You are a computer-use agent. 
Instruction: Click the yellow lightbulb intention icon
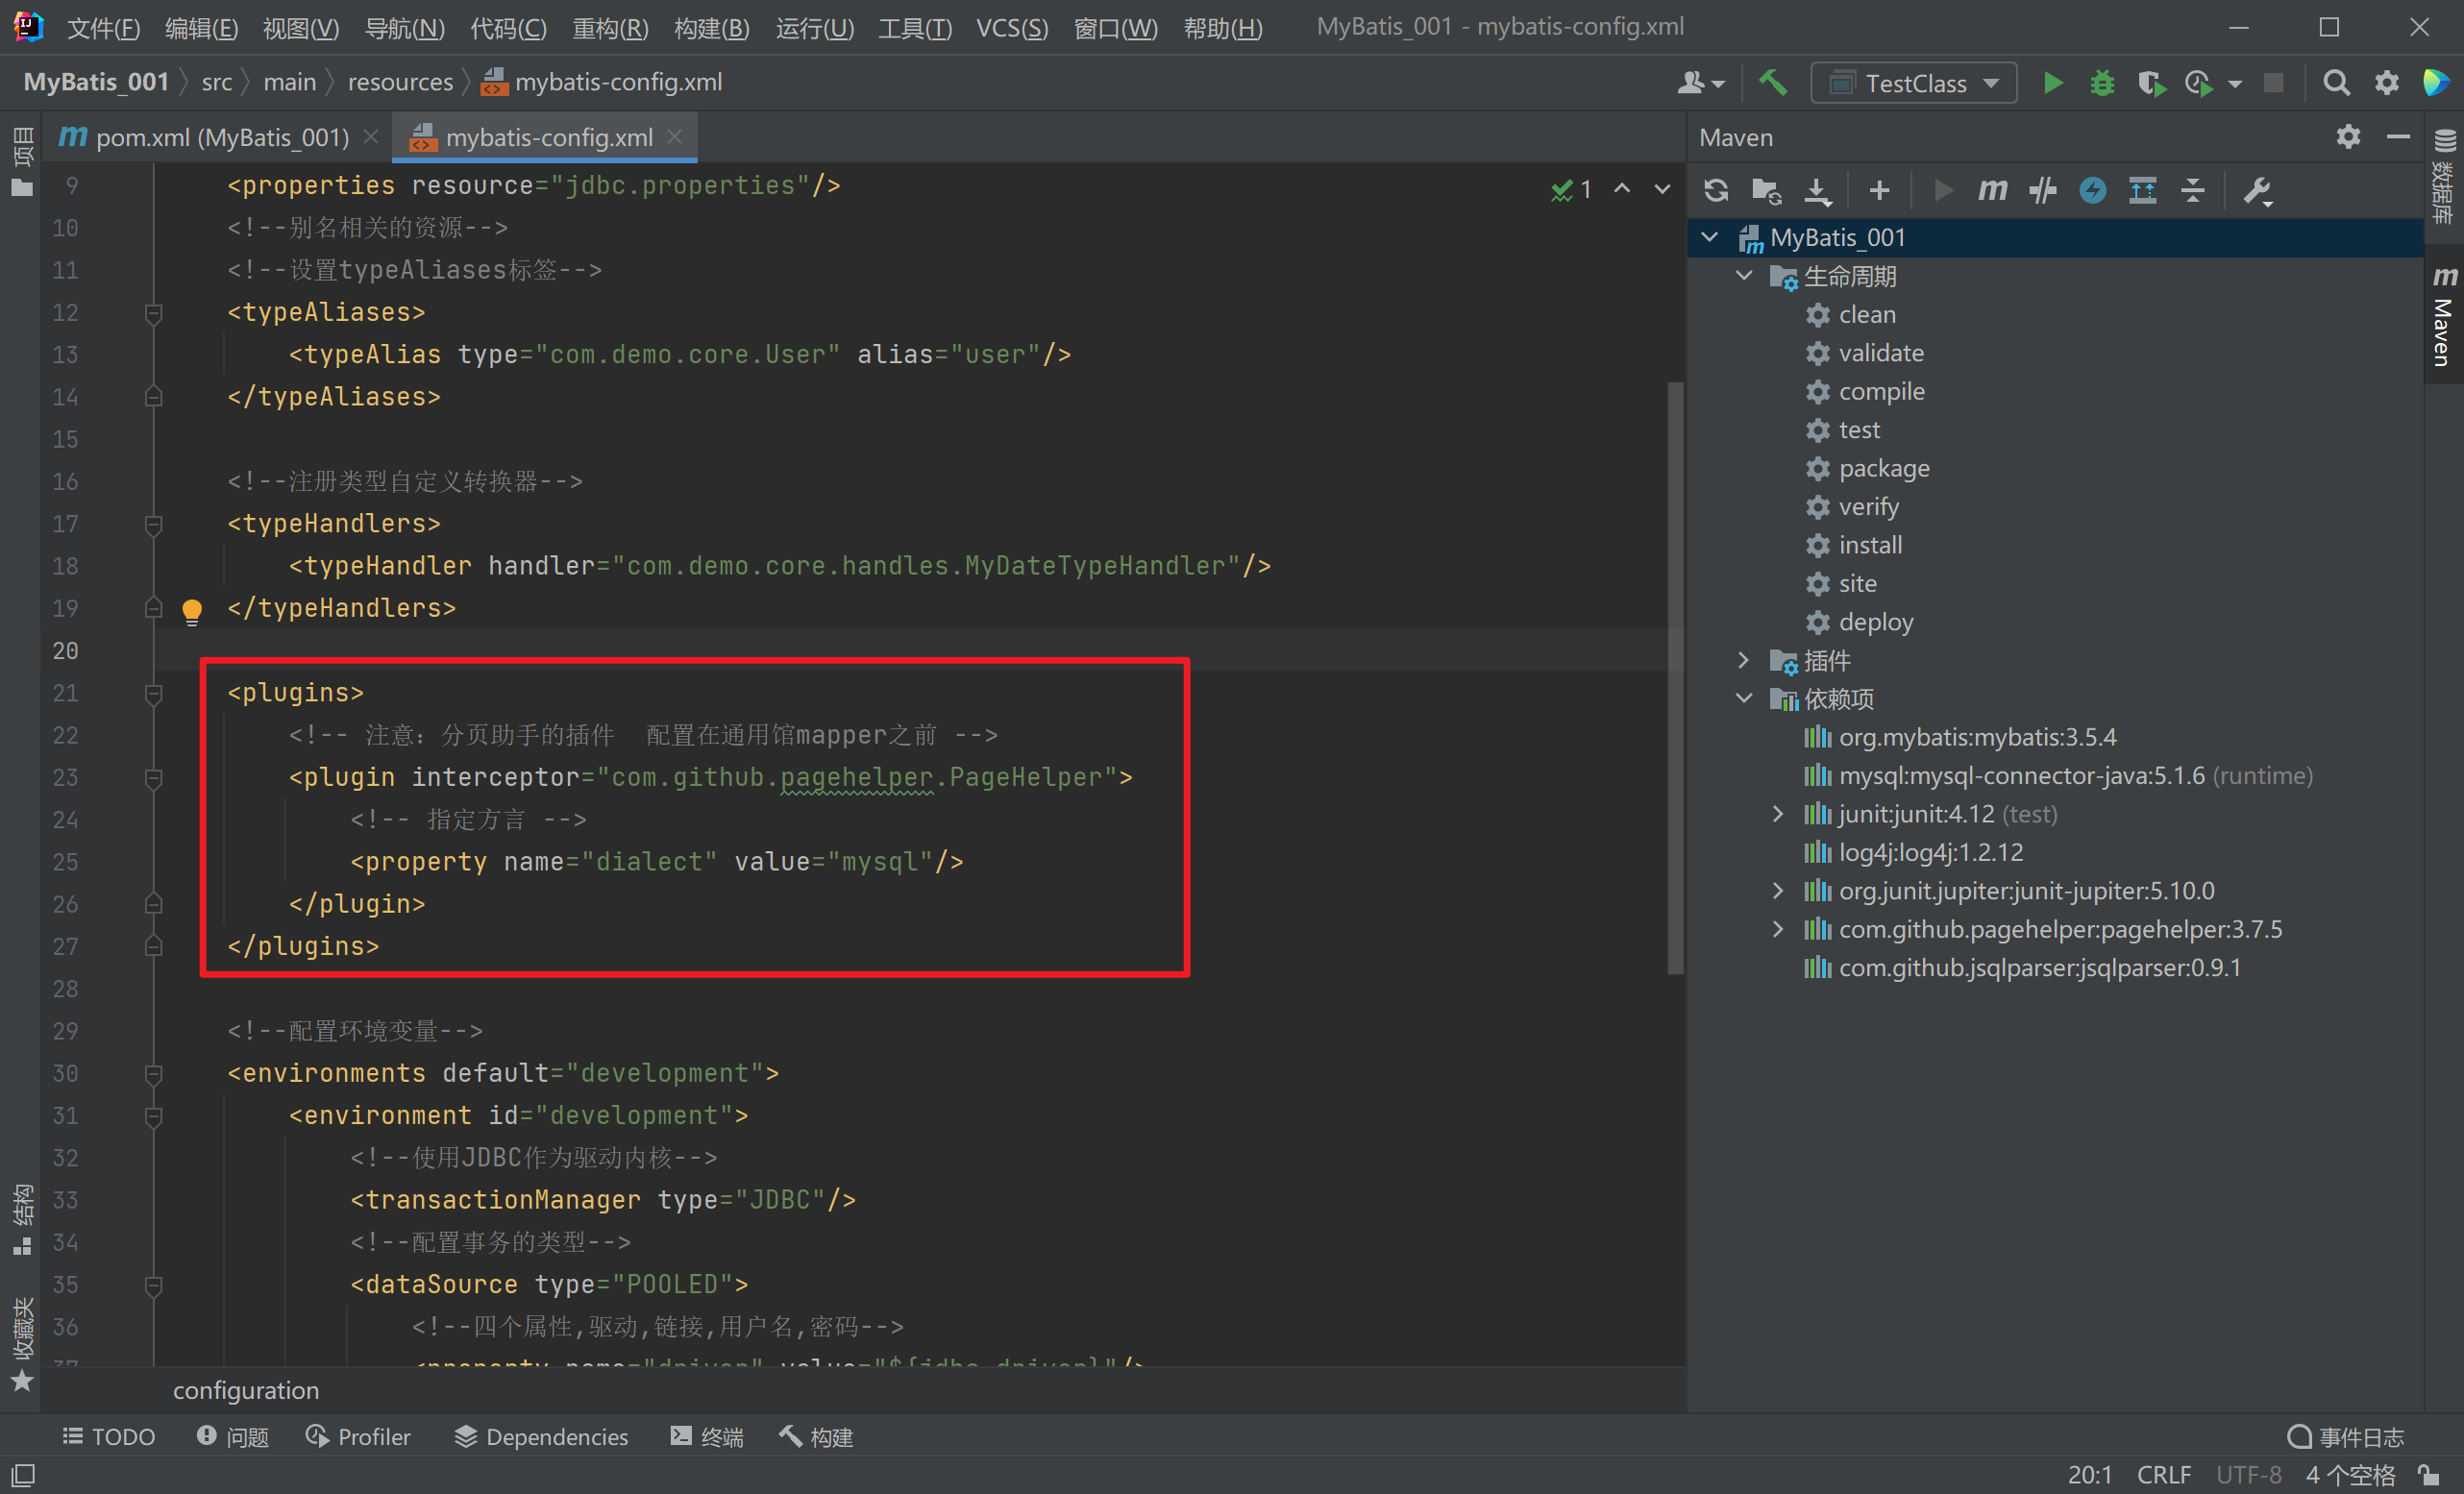coord(192,609)
